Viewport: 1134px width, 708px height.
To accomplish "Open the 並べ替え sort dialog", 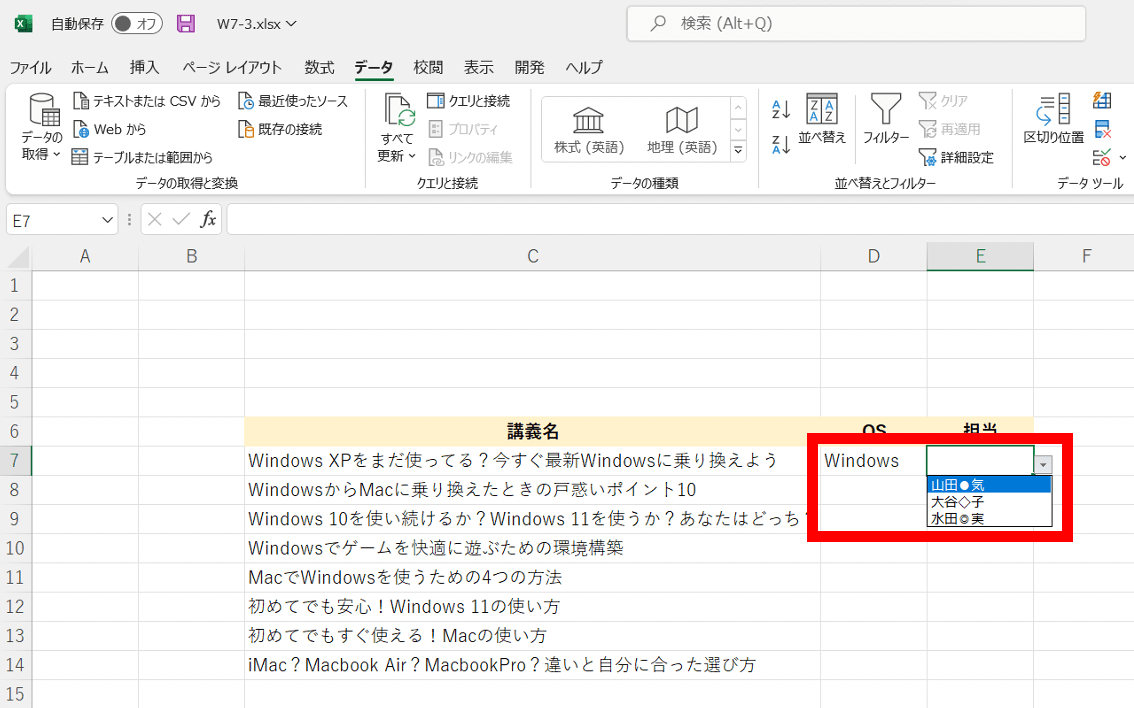I will 822,119.
